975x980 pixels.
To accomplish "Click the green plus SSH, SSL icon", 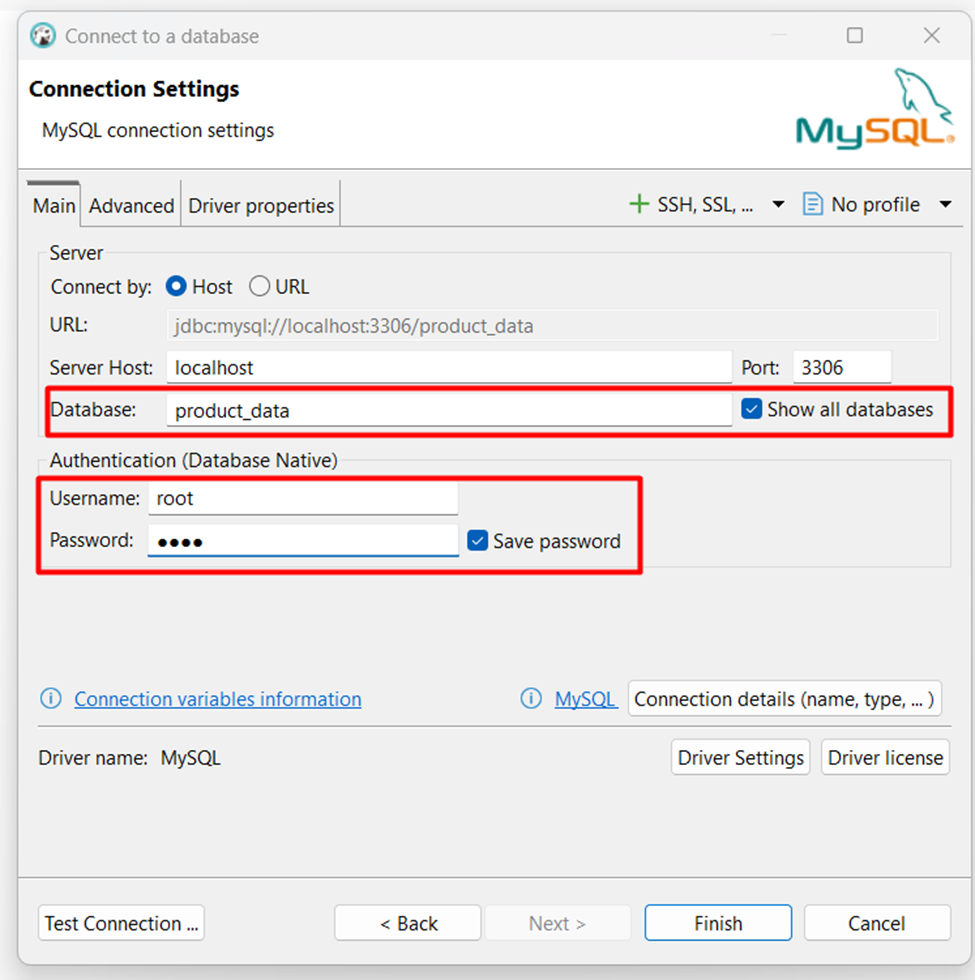I will 639,204.
